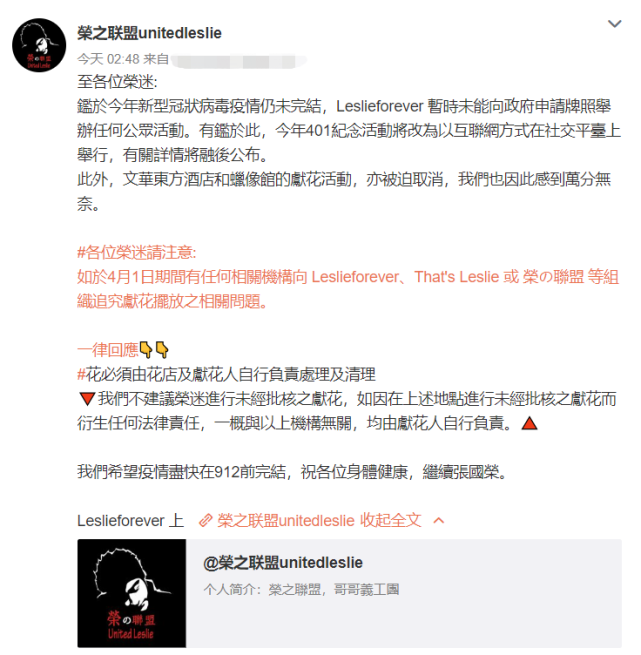Click the second pointing-down hand emoji

[x=162, y=350]
